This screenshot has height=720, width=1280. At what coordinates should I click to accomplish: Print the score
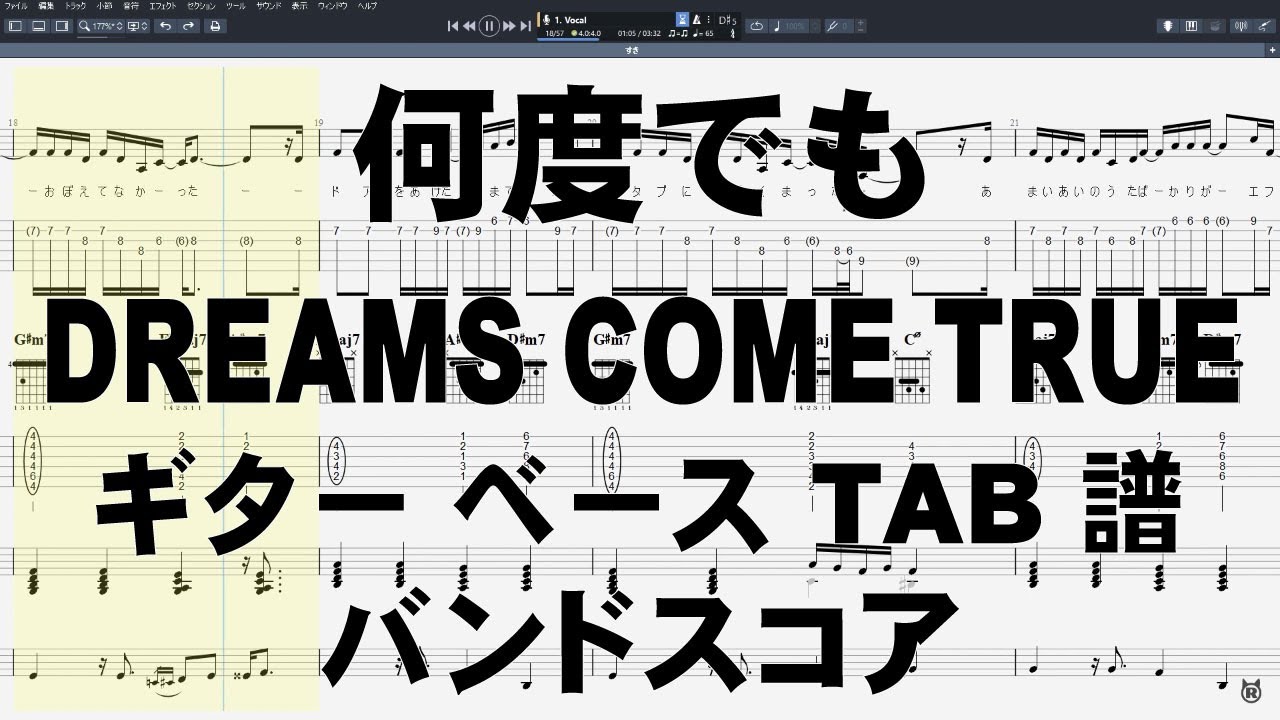(215, 26)
